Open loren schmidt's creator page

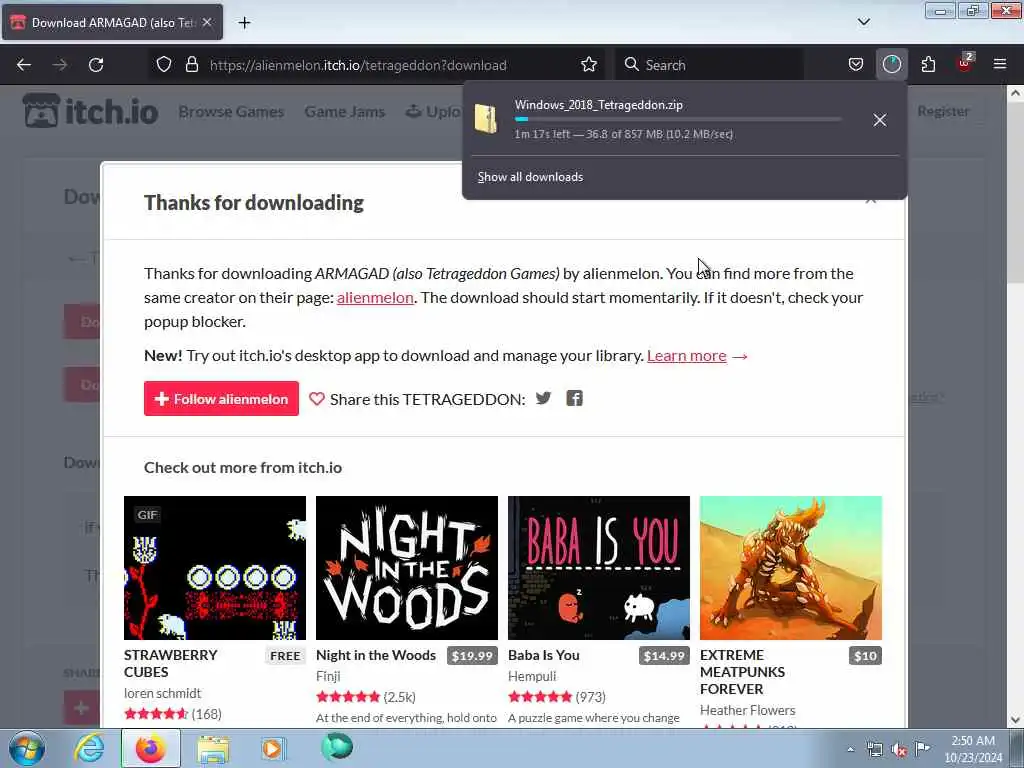click(163, 694)
